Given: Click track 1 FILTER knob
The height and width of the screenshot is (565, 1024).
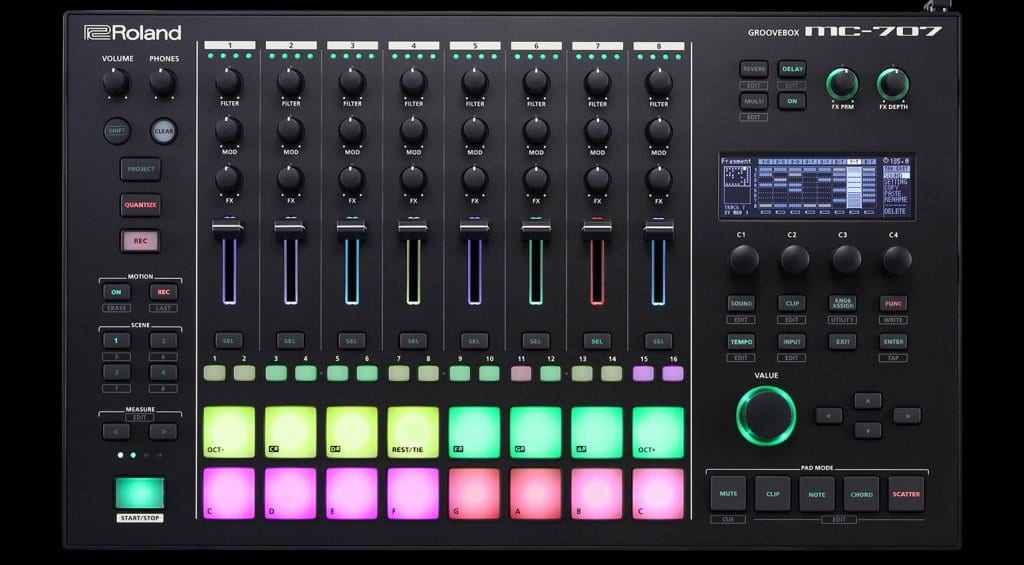Looking at the screenshot, I should 229,82.
